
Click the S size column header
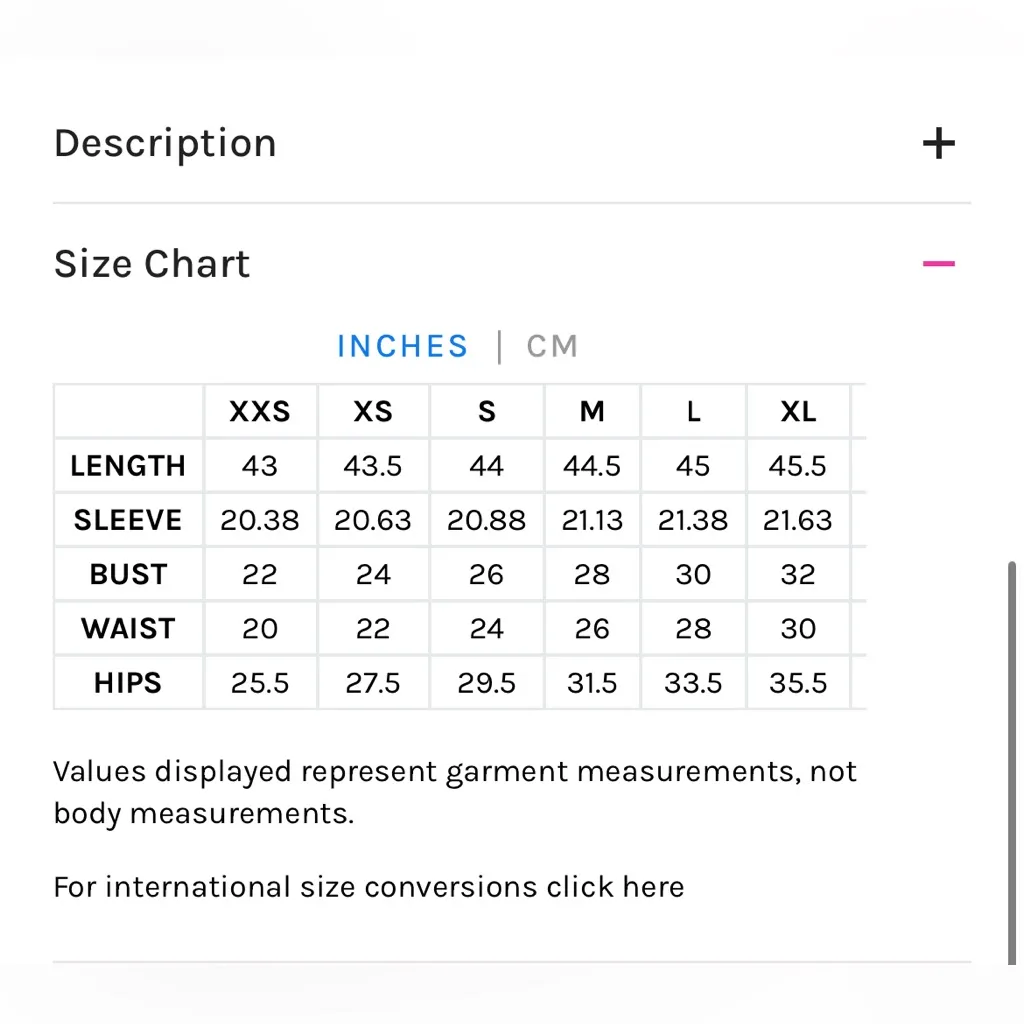487,412
